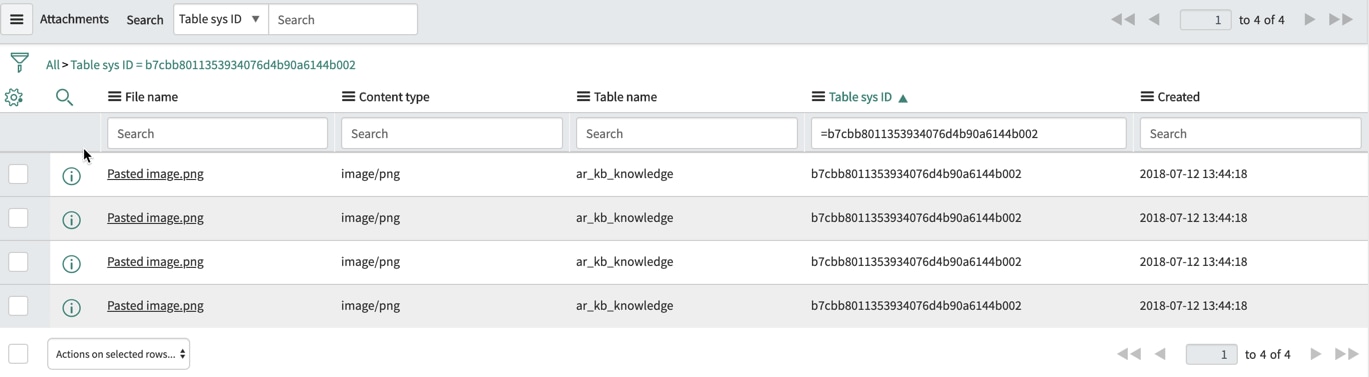1369x377 pixels.
Task: Open Pasted image.png in the fourth row
Action: coord(155,306)
